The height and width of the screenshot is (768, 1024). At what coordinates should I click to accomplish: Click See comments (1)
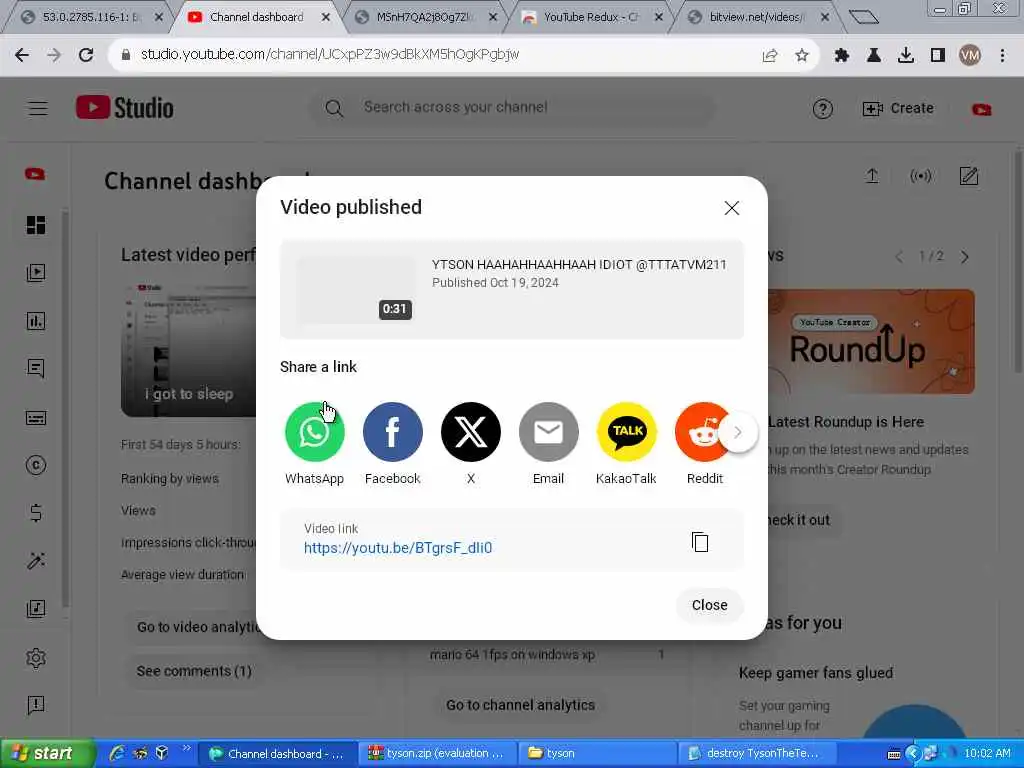click(194, 671)
